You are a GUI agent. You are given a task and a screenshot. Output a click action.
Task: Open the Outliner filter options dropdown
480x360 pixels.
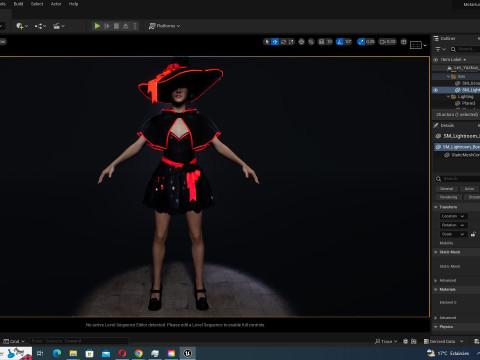point(440,49)
